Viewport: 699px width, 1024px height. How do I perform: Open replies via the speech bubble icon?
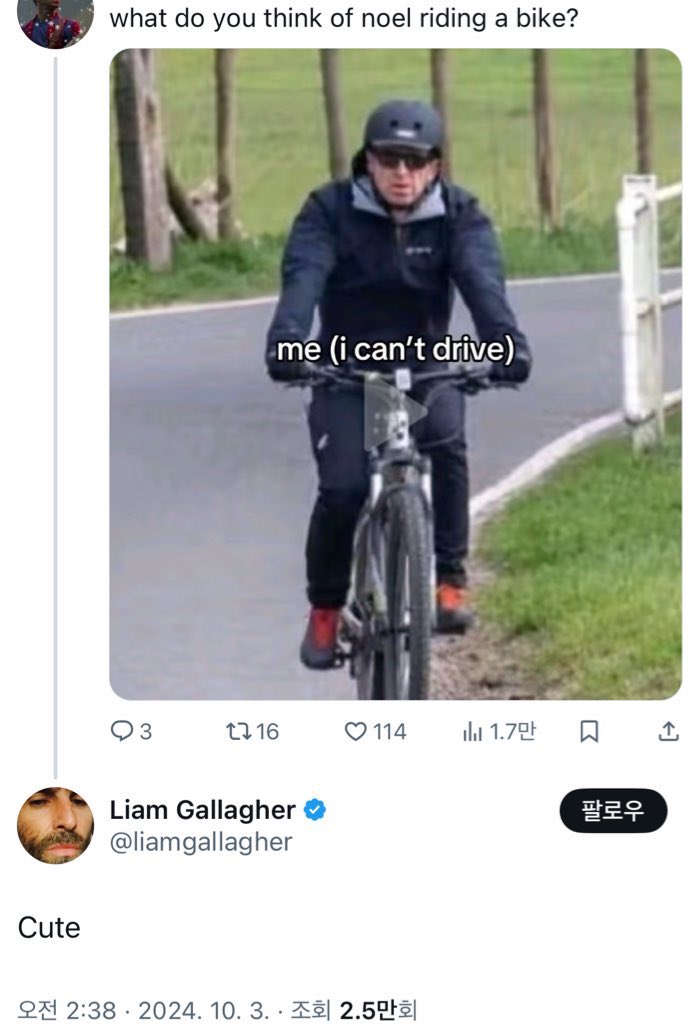pos(122,731)
